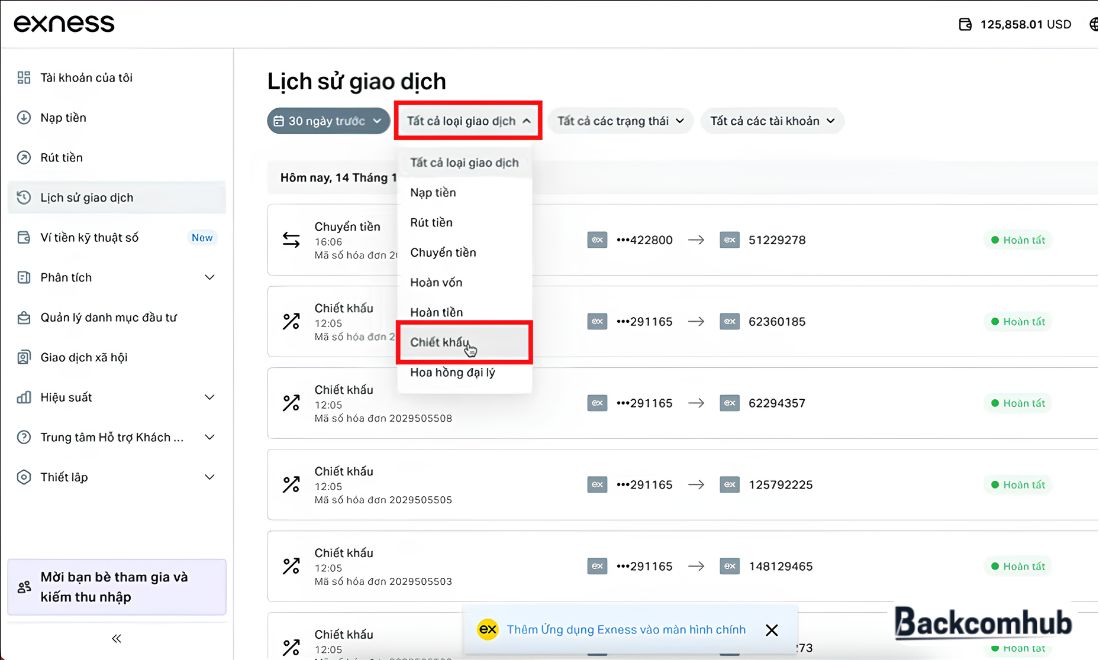Viewport: 1100px width, 660px height.
Task: Collapse sidebar with double-chevron icon
Action: [116, 638]
